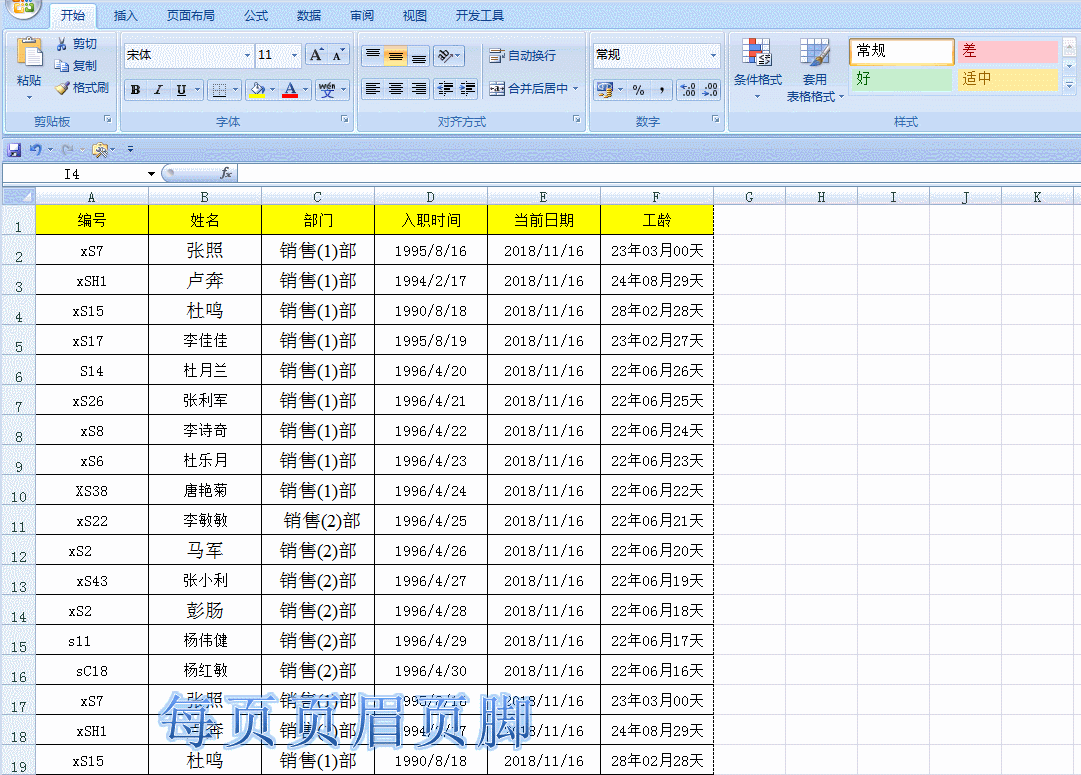Click the Paste icon in clipboard group

(29, 52)
